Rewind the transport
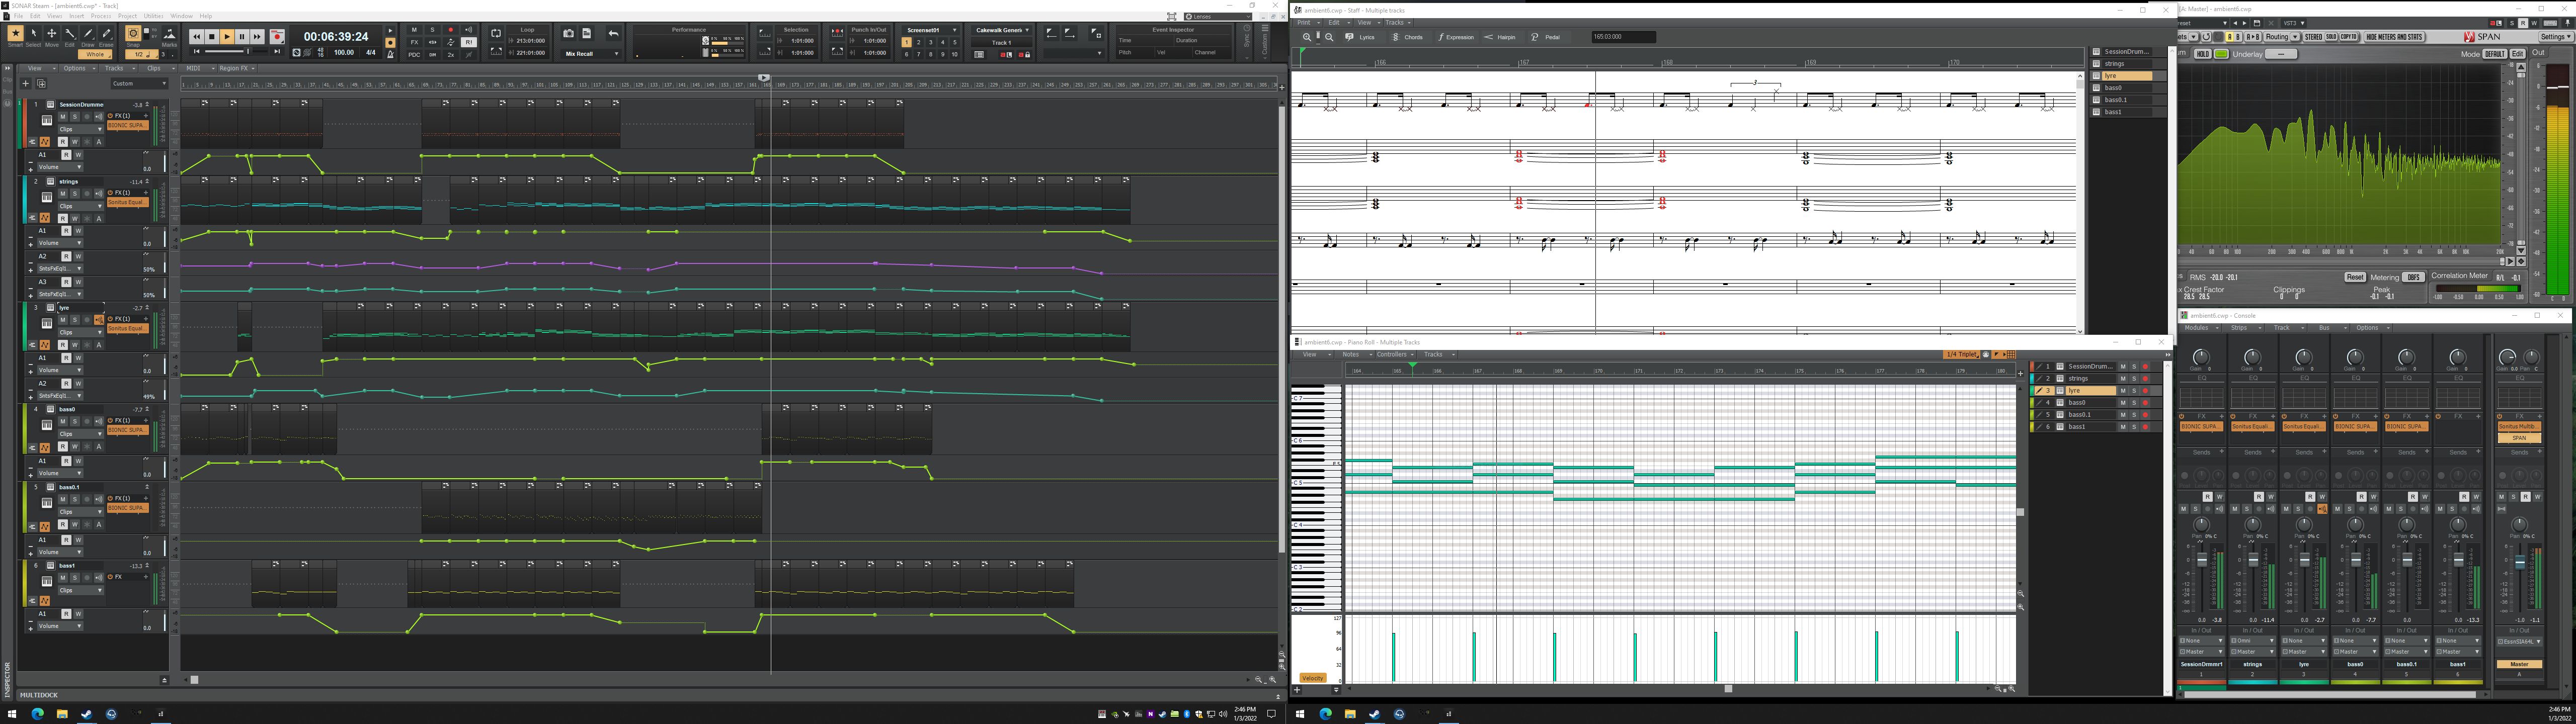Image resolution: width=2576 pixels, height=724 pixels. (x=197, y=37)
